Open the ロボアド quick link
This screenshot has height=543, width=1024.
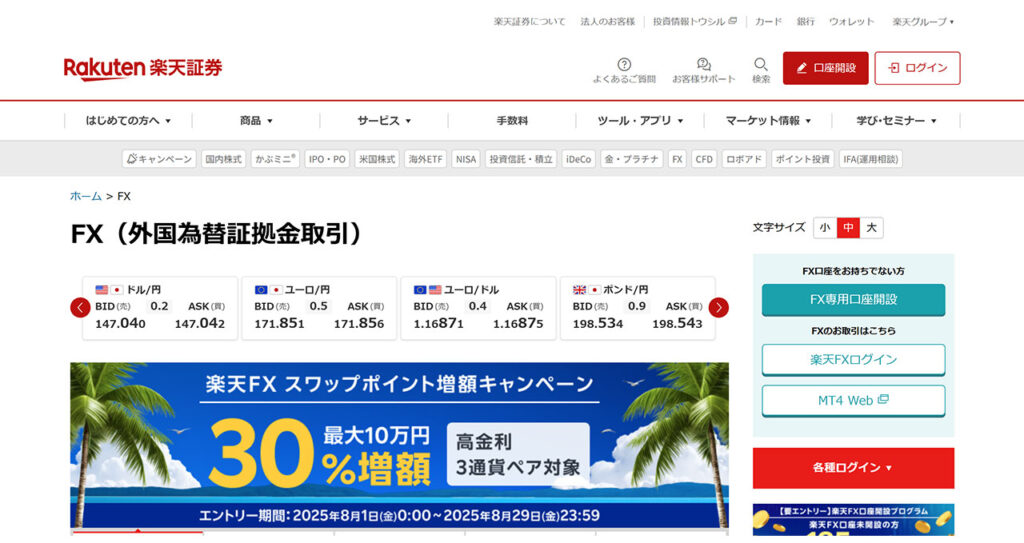click(x=744, y=159)
